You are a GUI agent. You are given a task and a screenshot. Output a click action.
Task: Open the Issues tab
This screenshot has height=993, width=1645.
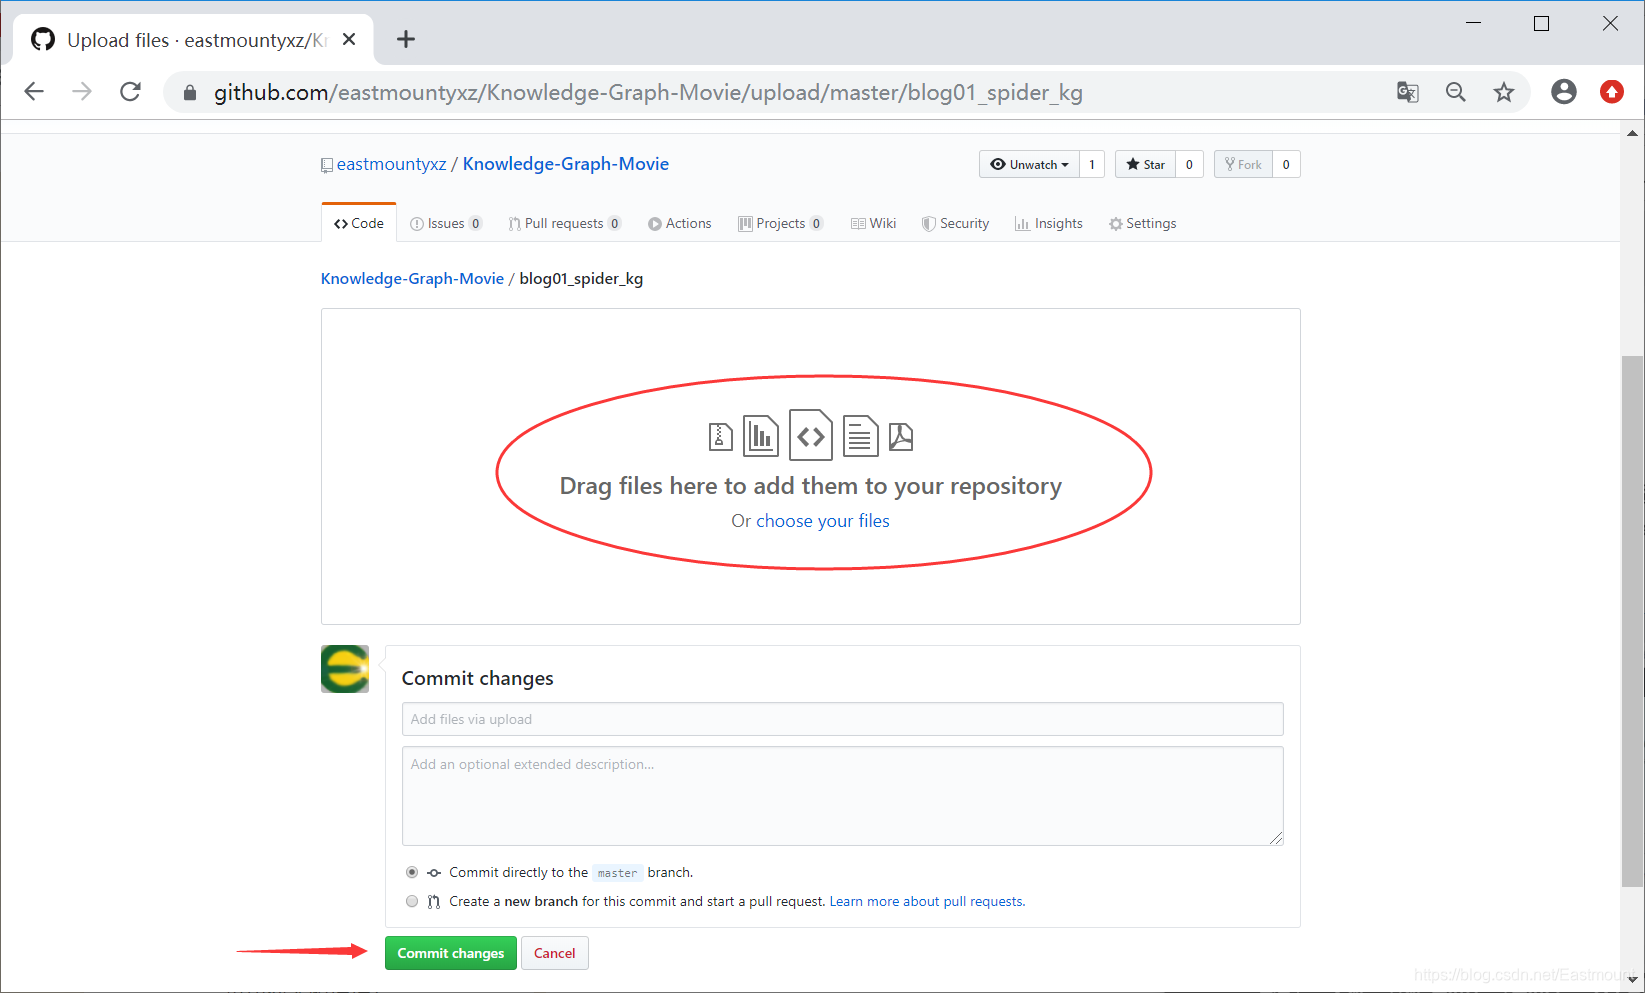click(x=446, y=223)
